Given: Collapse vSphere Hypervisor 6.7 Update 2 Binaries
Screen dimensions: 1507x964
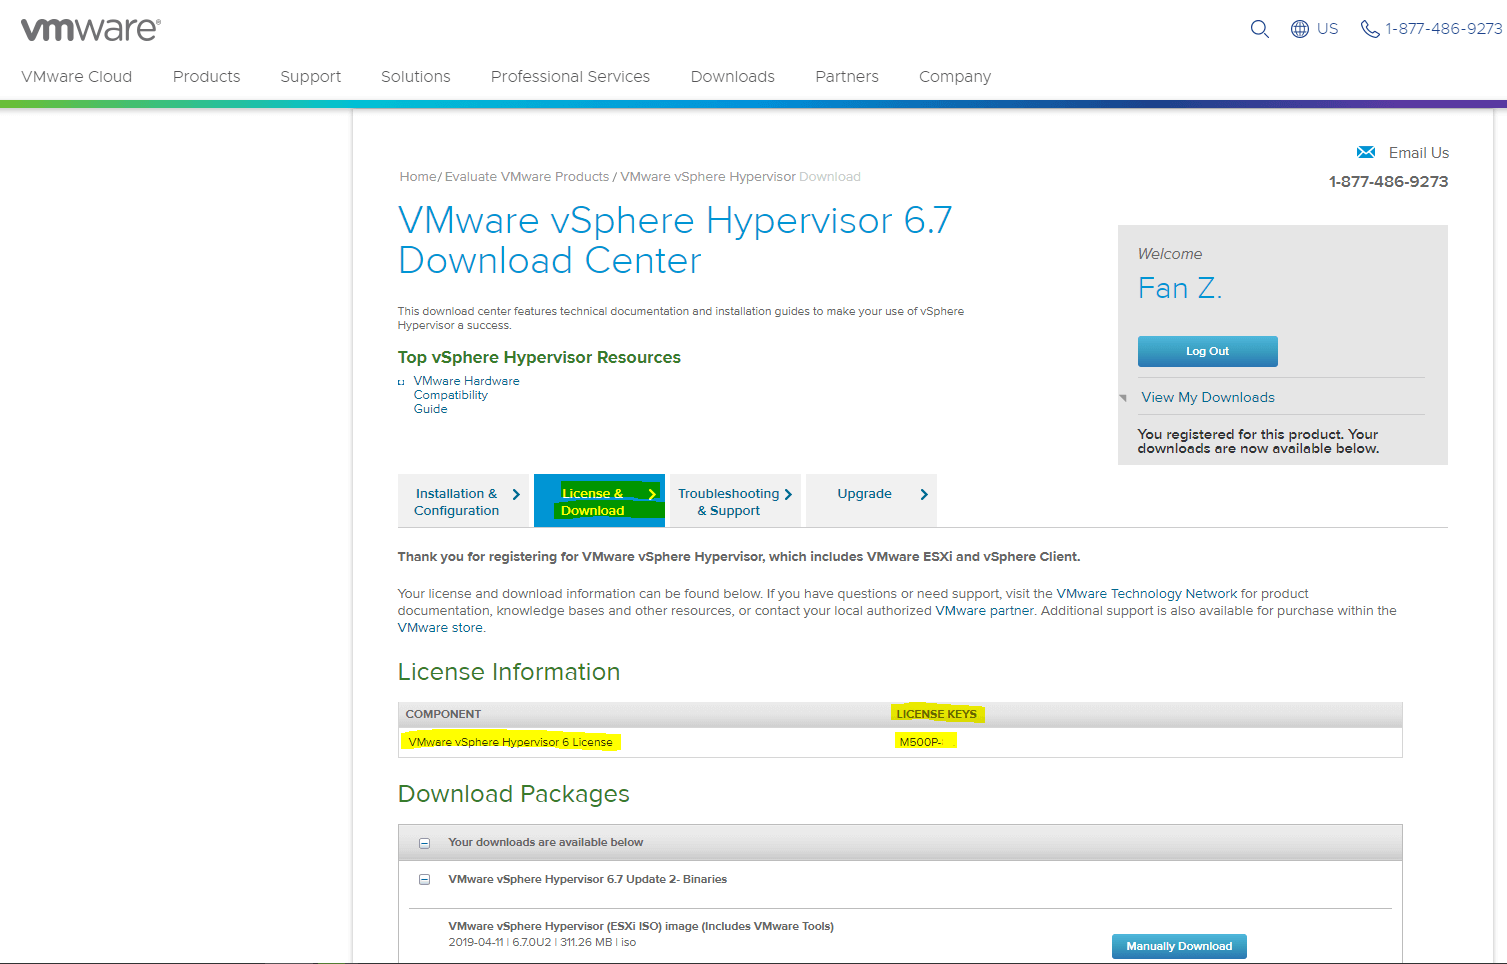Looking at the screenshot, I should 424,880.
